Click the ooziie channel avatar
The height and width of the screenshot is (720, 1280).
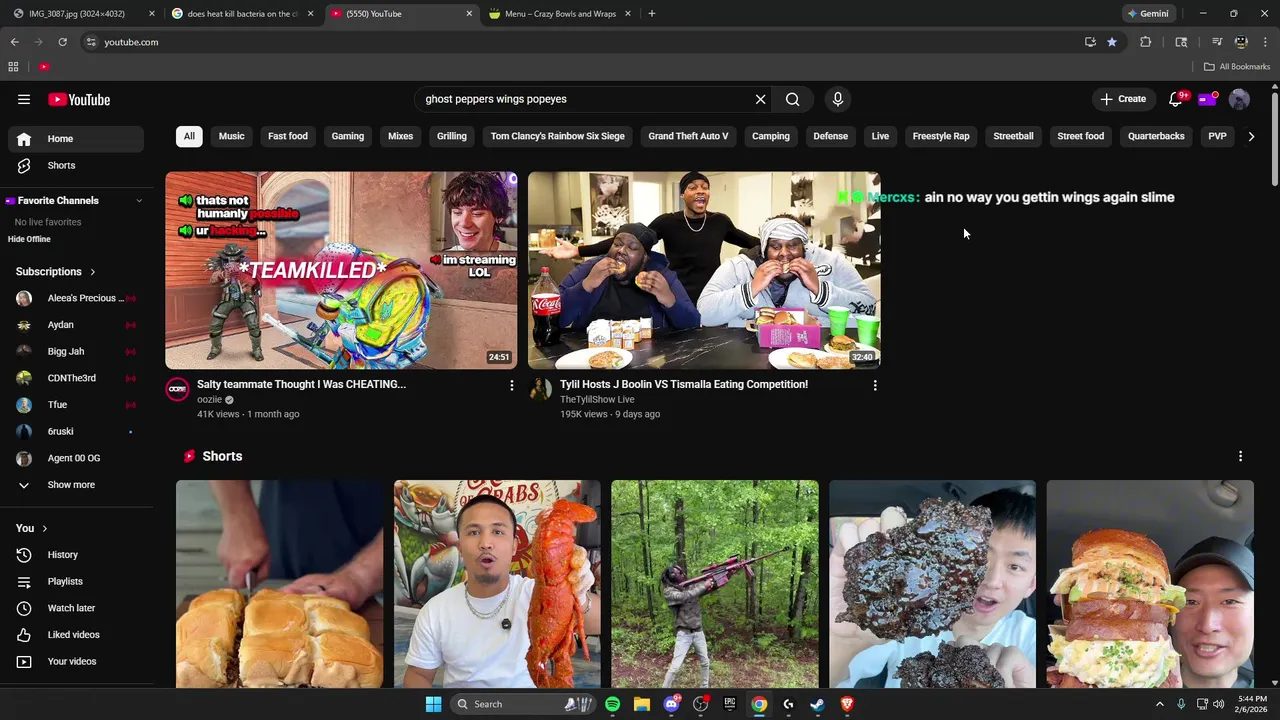[x=177, y=390]
